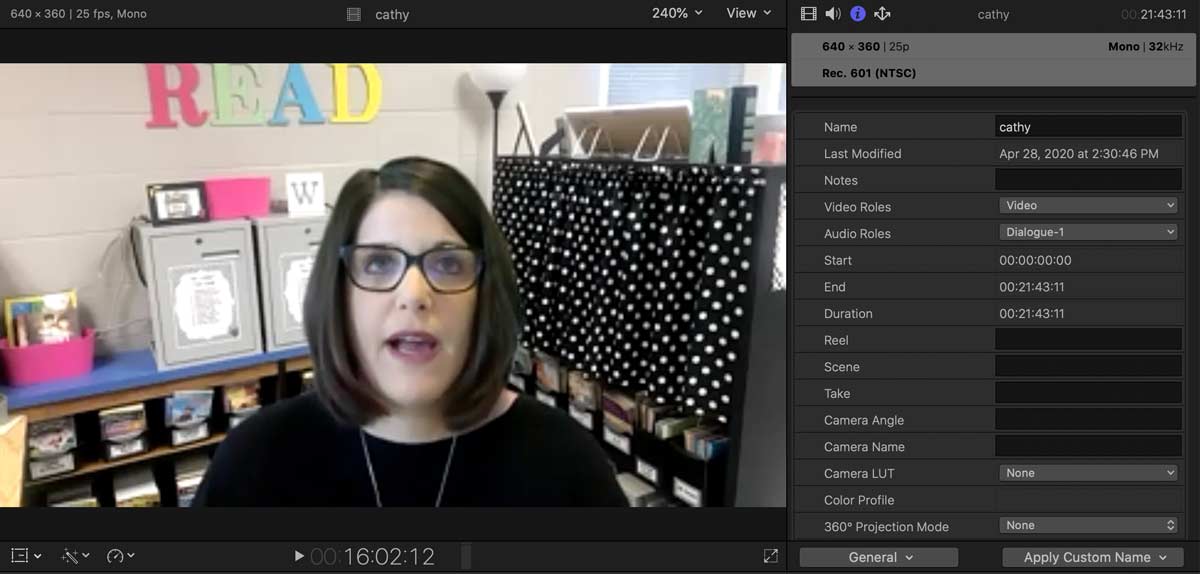Click into the Take field
1200x574 pixels.
pos(1088,393)
